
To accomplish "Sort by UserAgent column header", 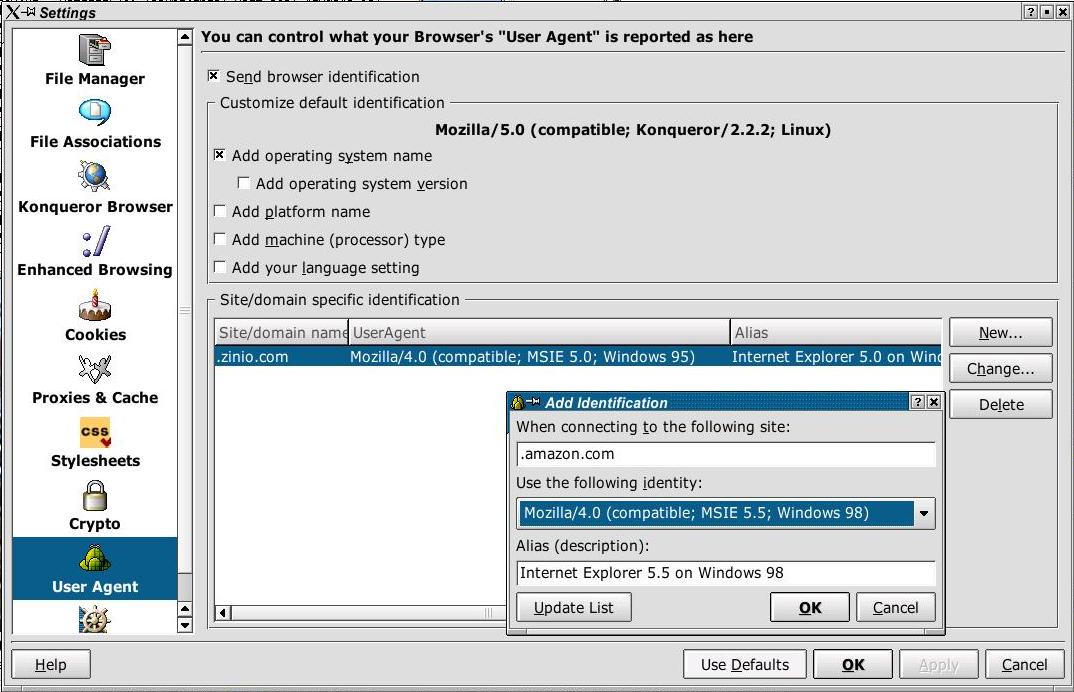I will tap(539, 332).
